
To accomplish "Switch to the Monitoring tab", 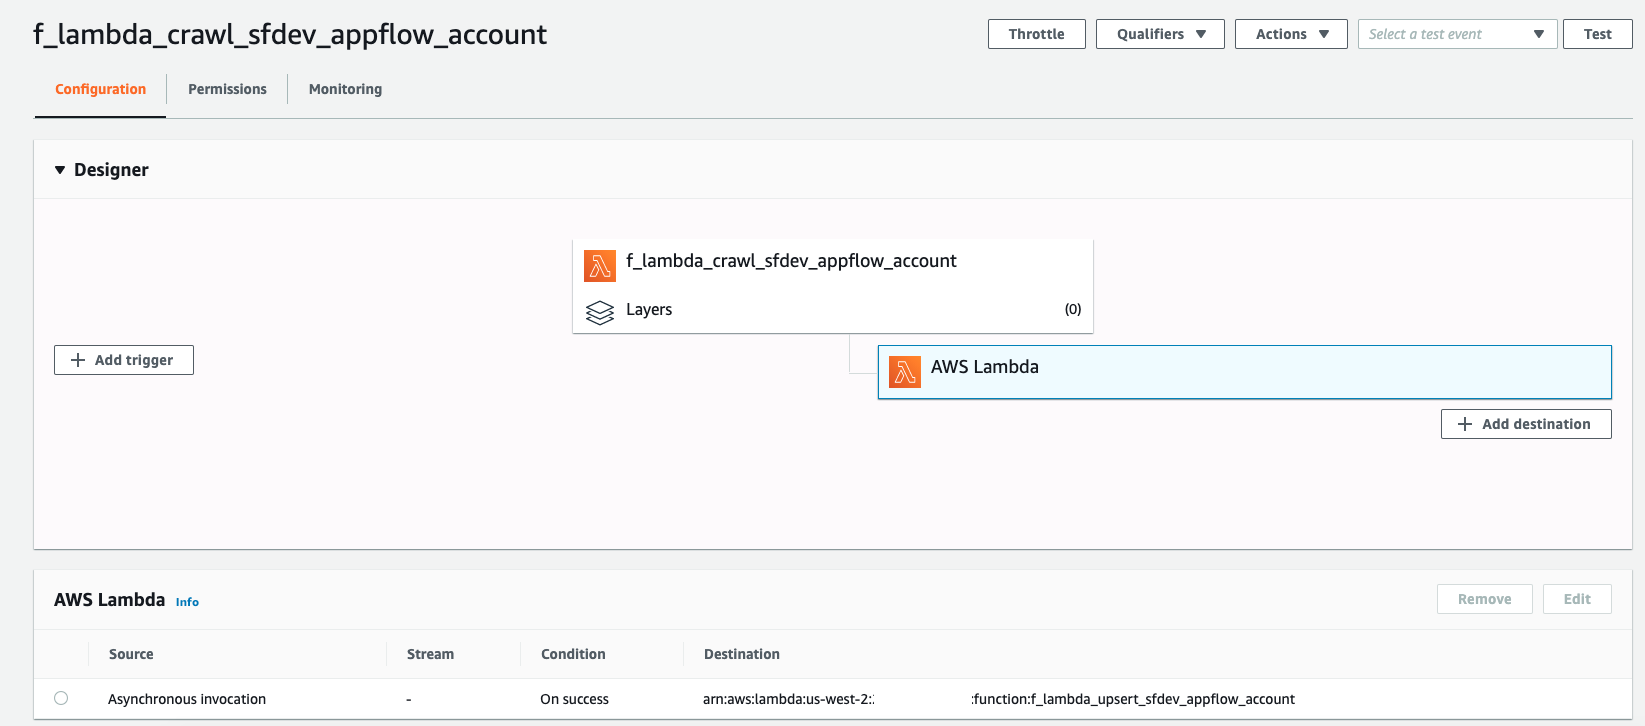I will pos(345,89).
